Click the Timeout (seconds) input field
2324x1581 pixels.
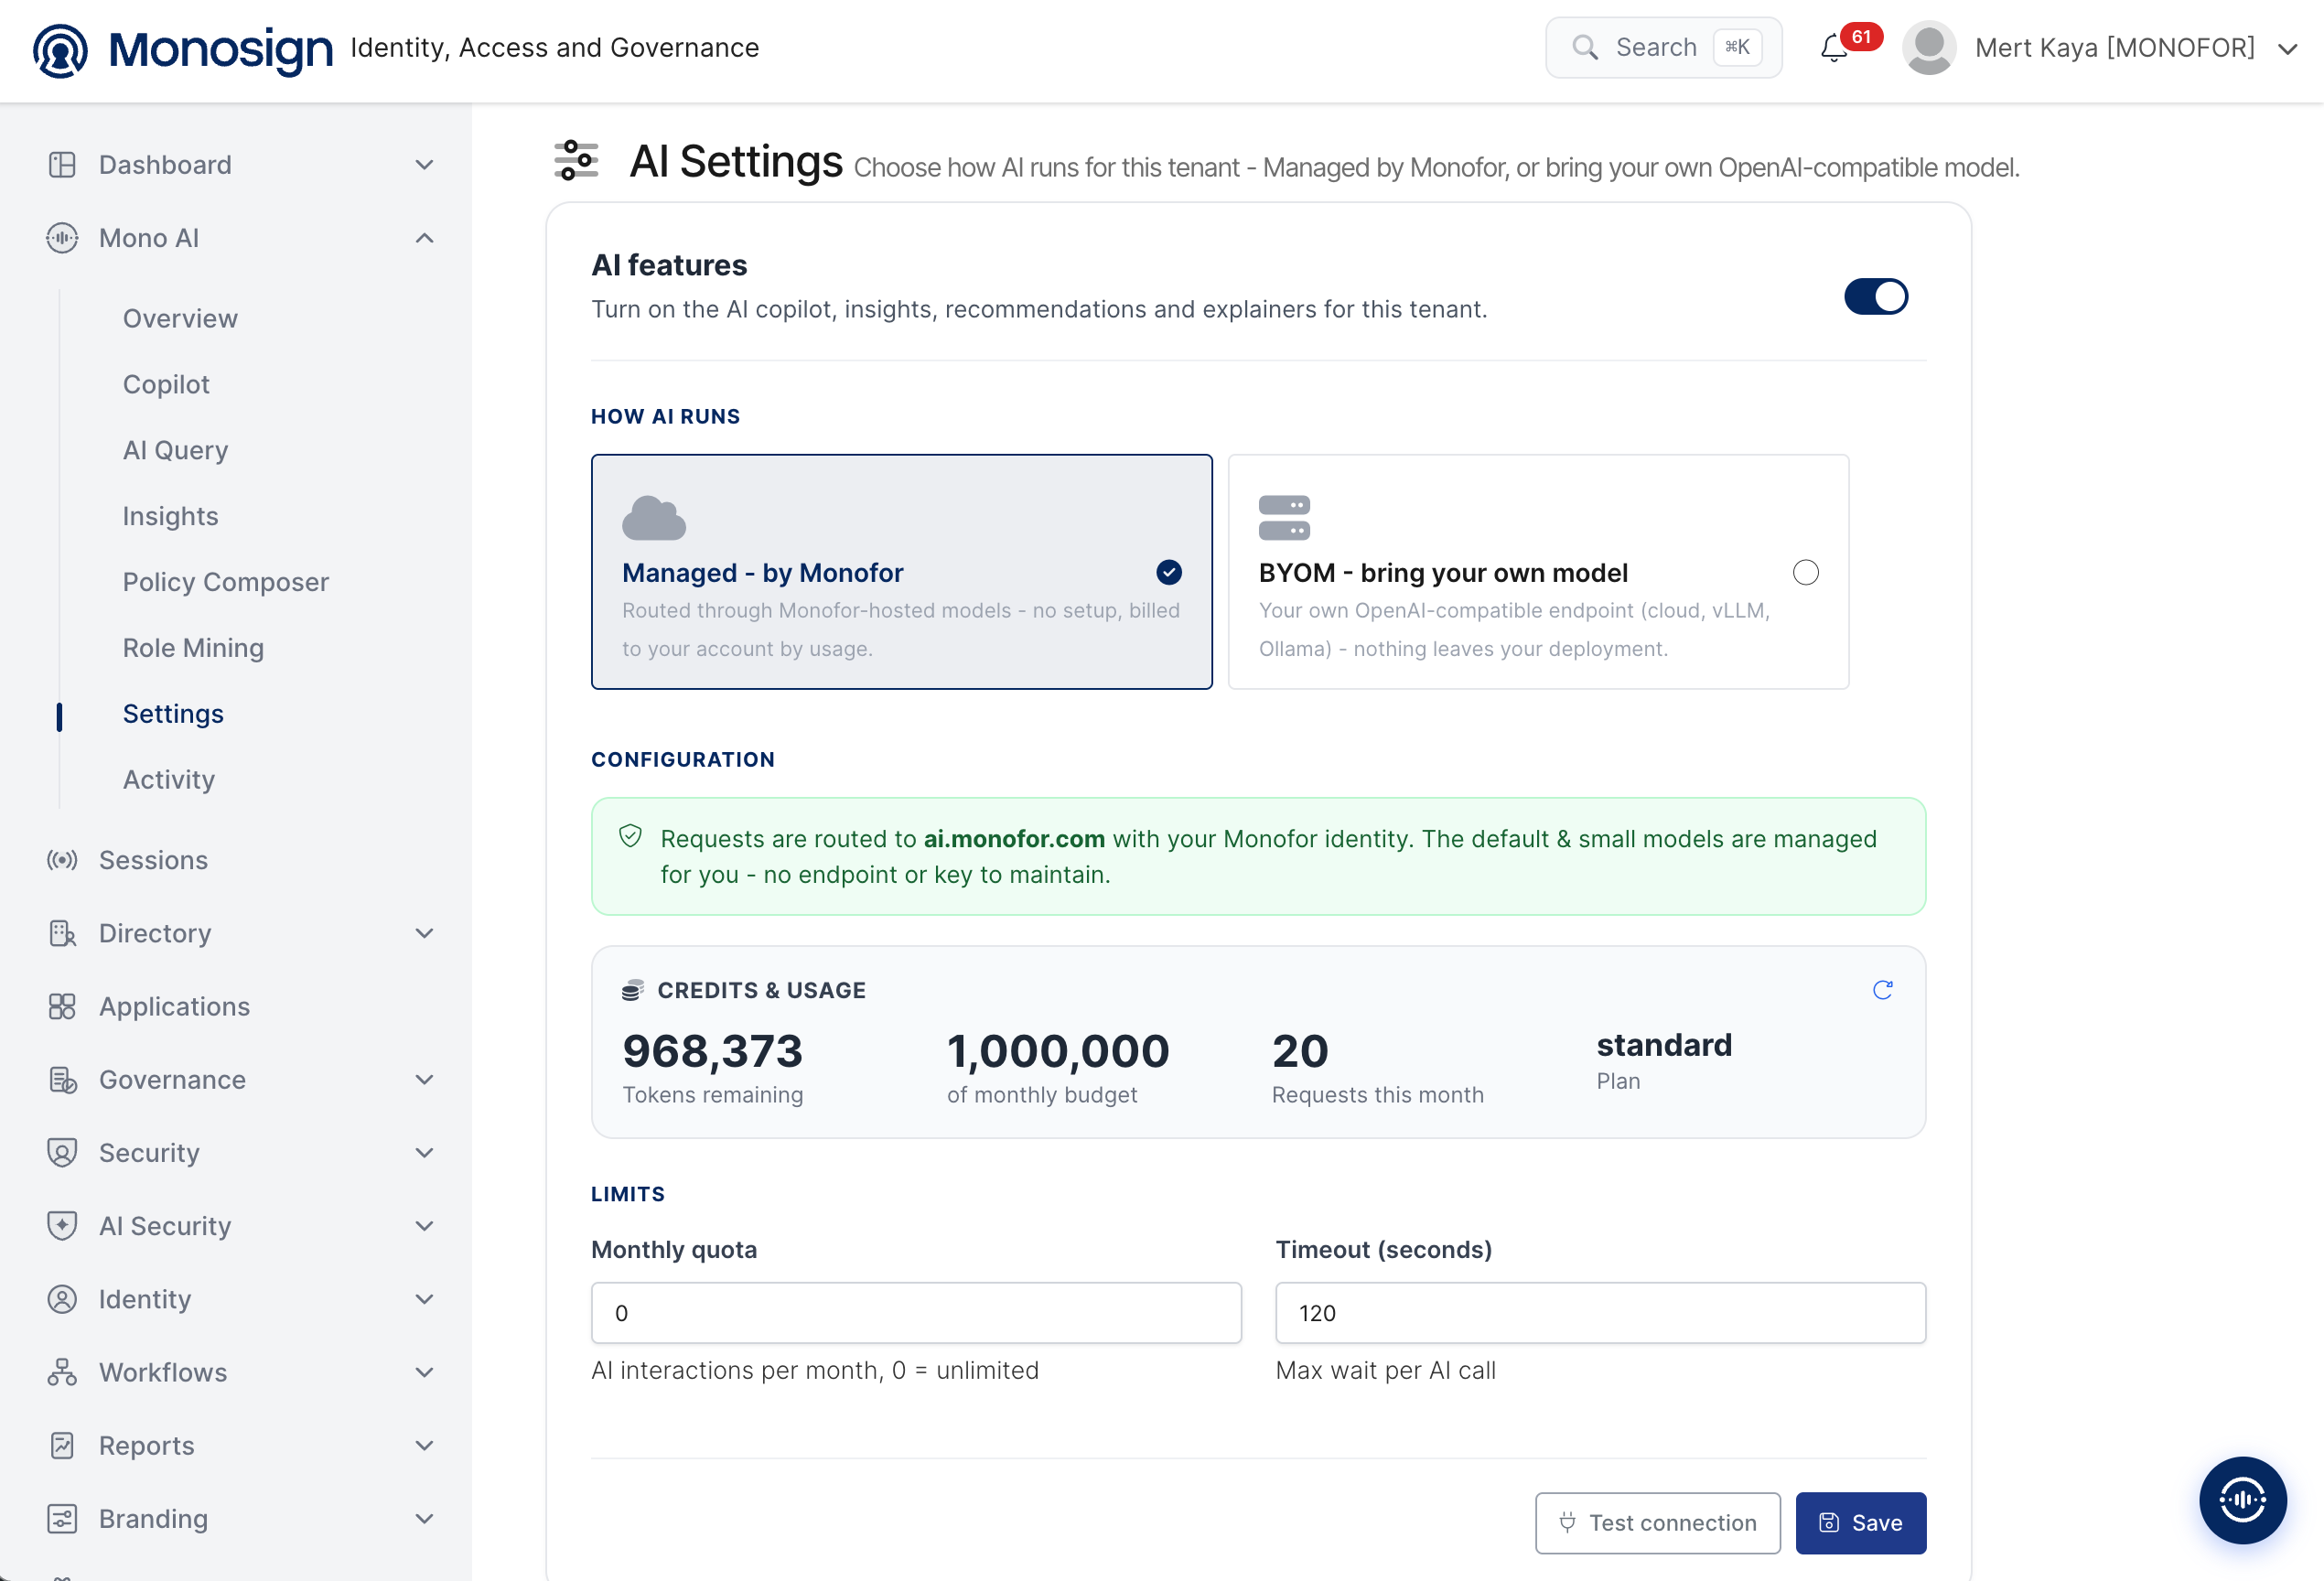(1600, 1313)
